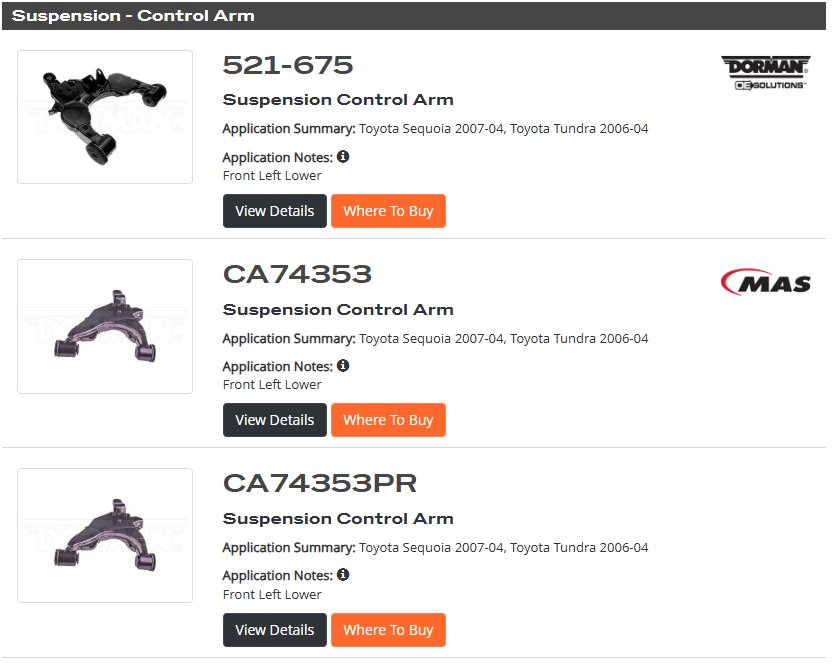832x666 pixels.
Task: Select the CA74353 control arm product image
Action: [x=105, y=326]
